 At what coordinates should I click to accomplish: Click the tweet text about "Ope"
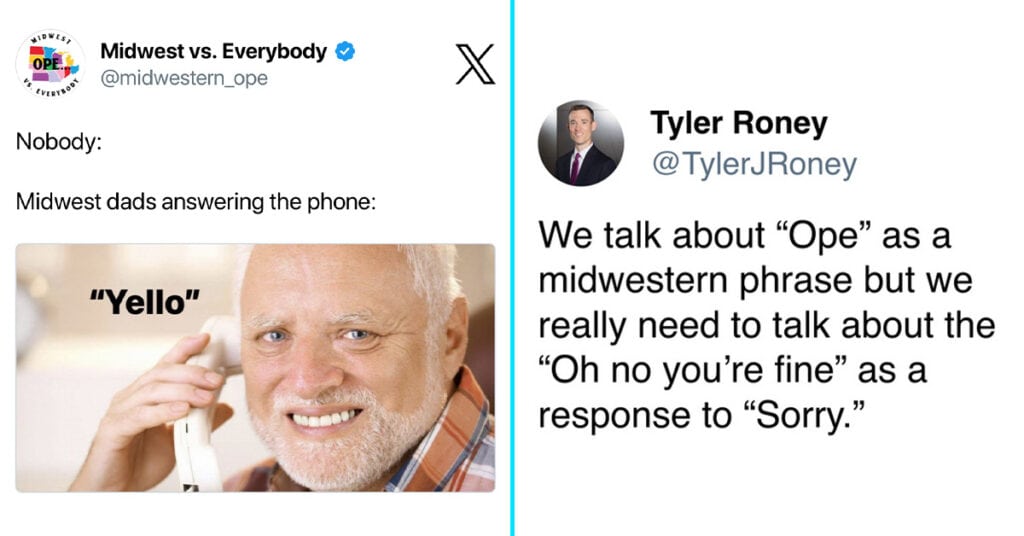pos(767,325)
